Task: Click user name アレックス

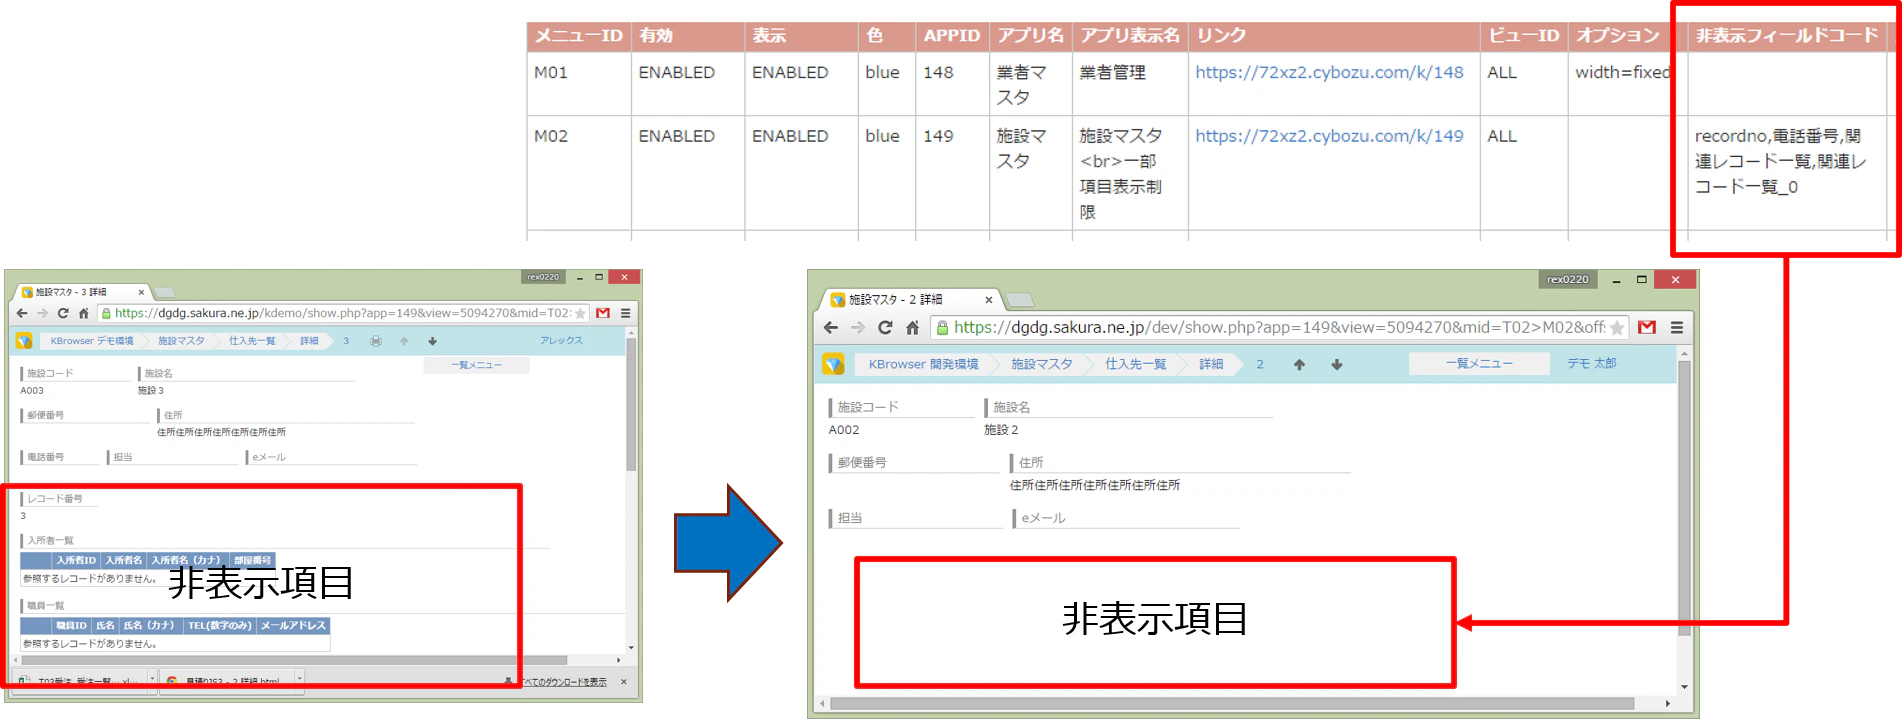Action: pos(561,341)
